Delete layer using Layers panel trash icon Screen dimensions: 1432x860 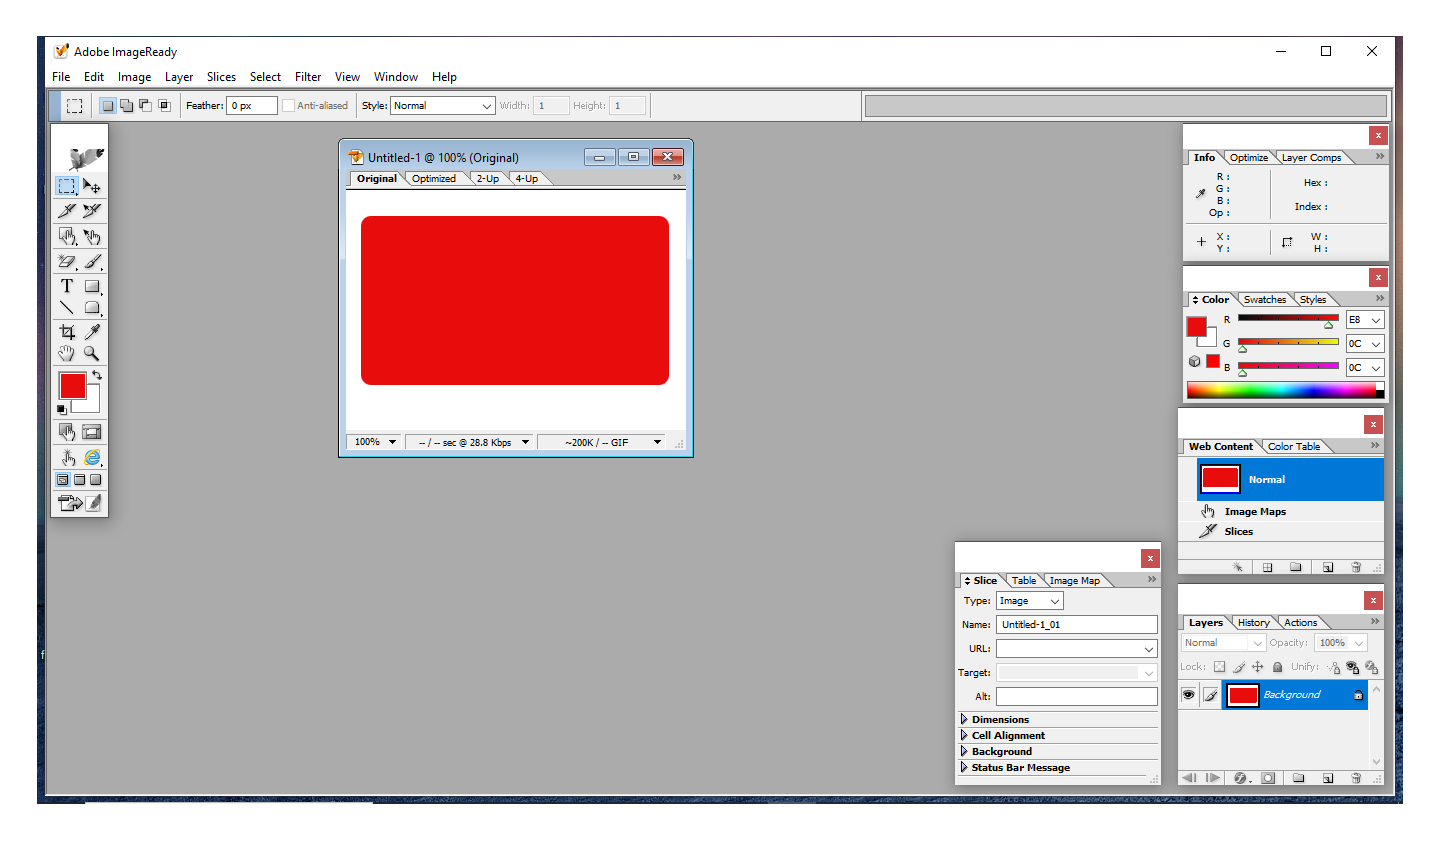point(1356,778)
